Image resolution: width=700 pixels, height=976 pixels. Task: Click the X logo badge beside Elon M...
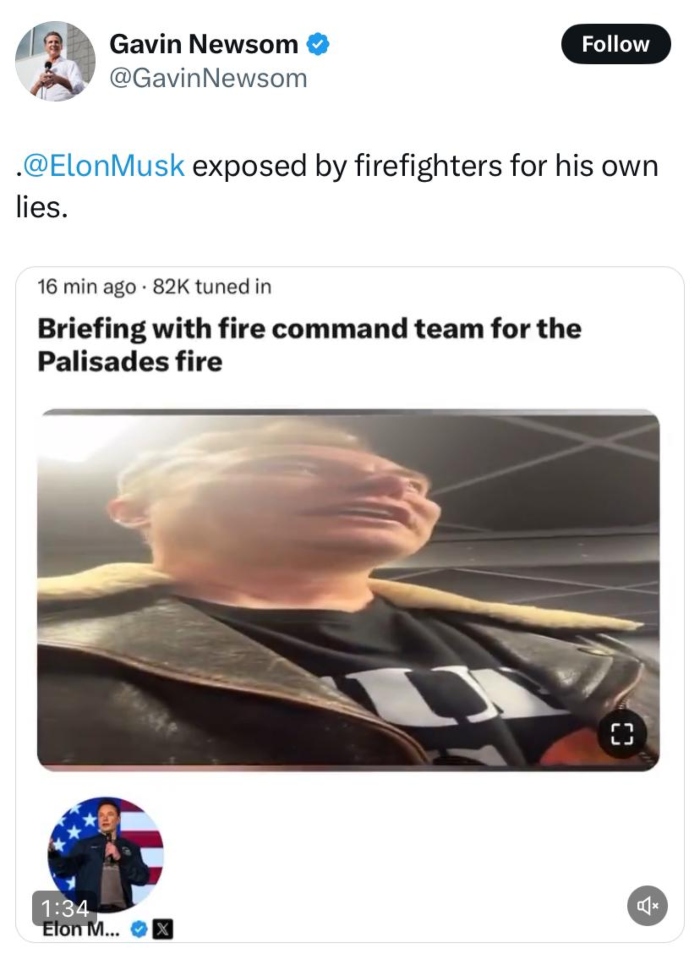pos(163,929)
